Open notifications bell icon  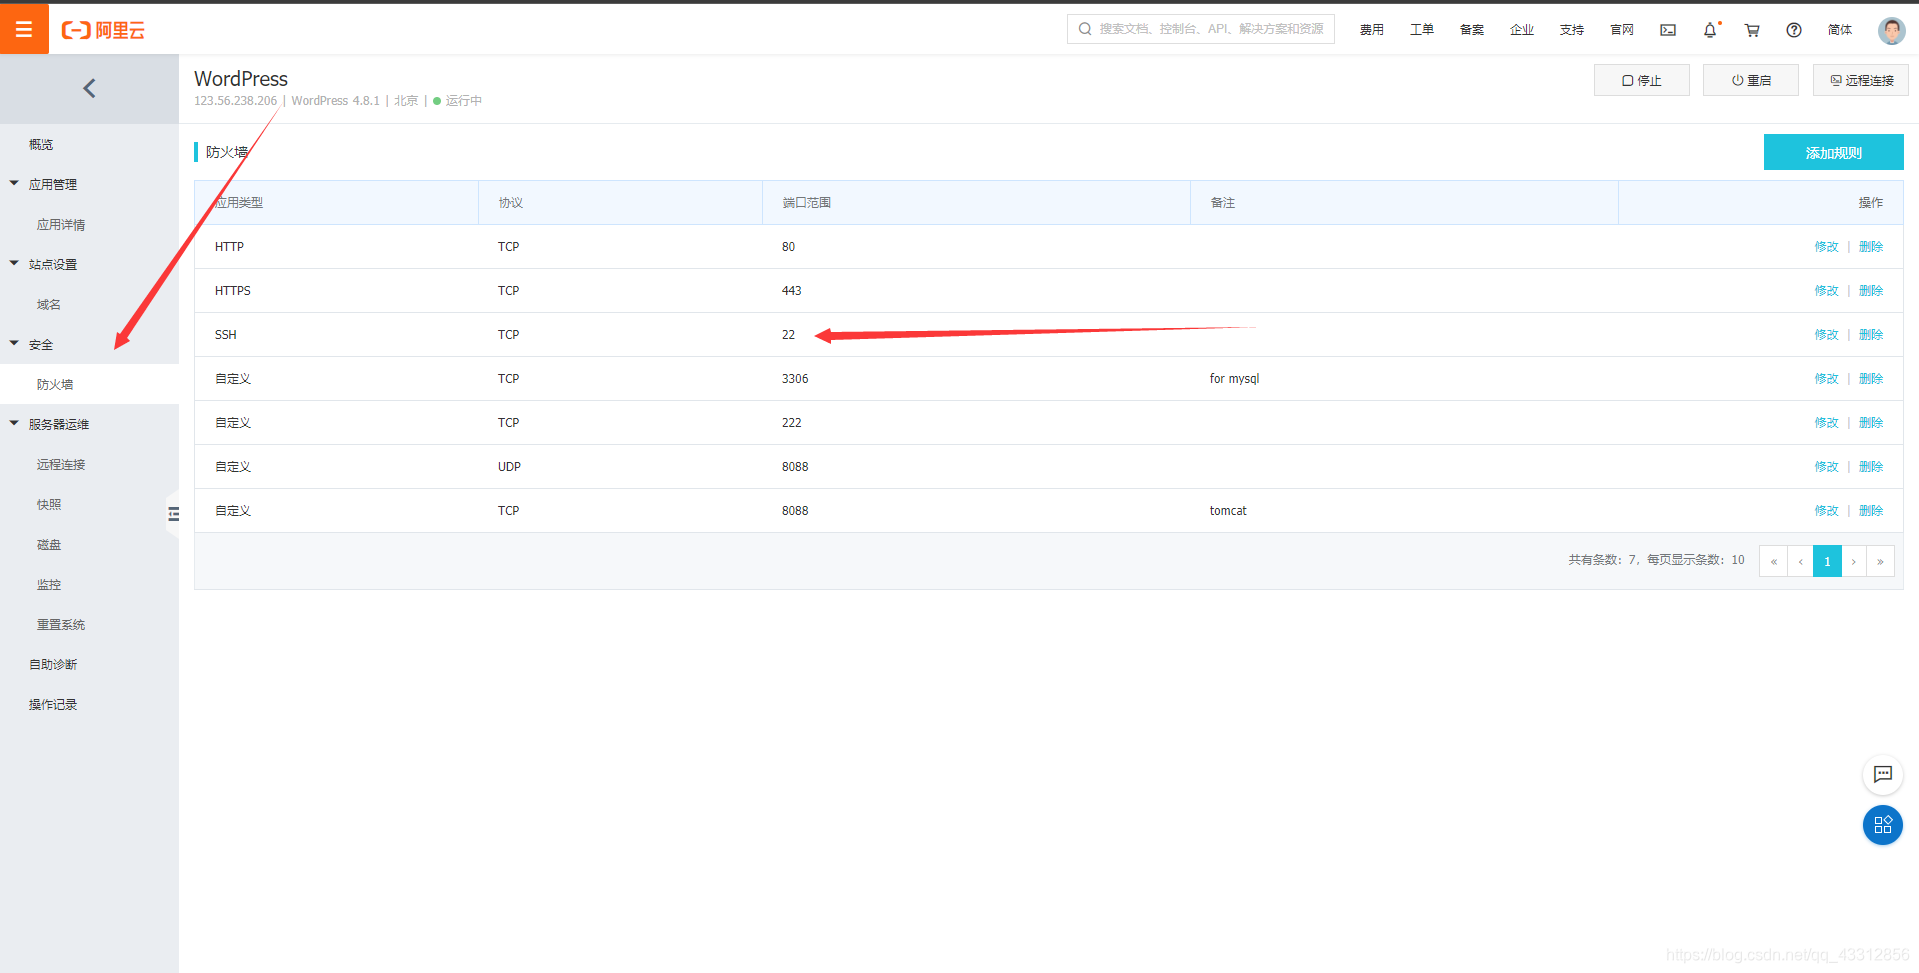click(x=1711, y=30)
